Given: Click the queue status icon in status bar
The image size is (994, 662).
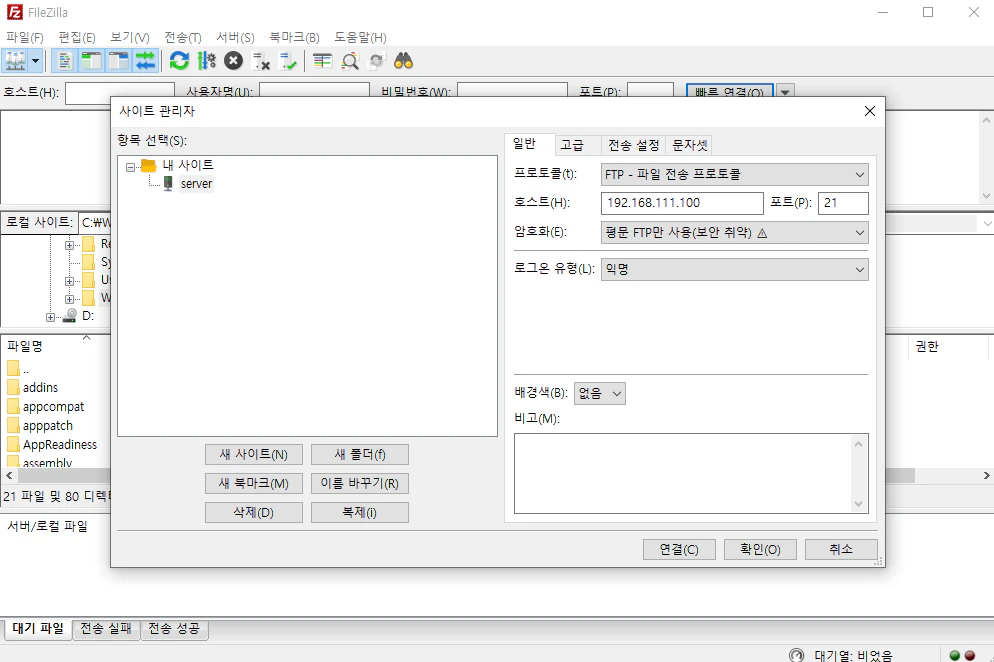Looking at the screenshot, I should click(796, 655).
